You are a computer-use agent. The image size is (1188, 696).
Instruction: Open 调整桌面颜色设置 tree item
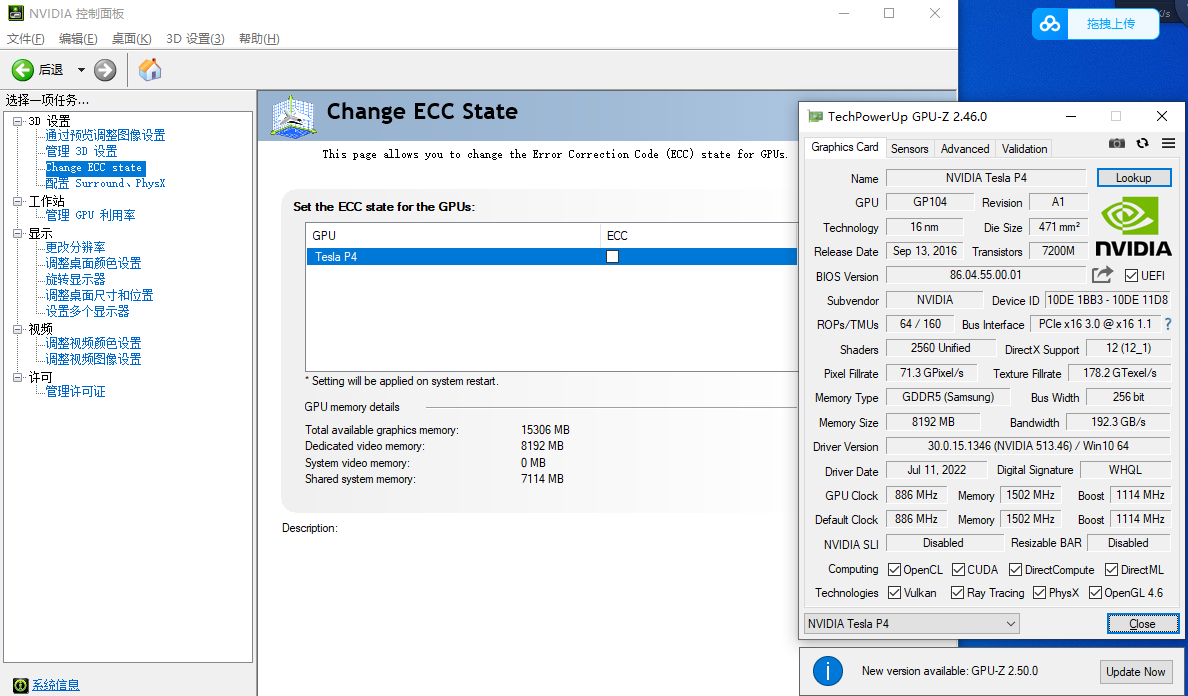point(93,264)
